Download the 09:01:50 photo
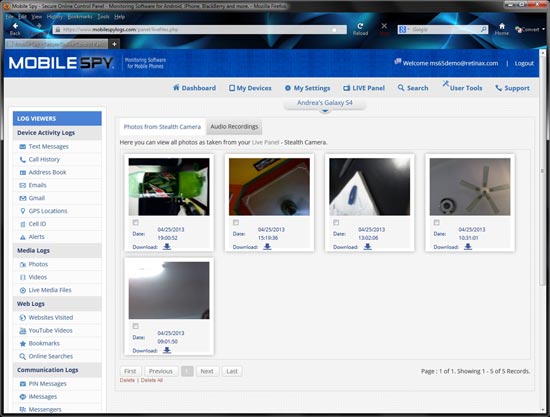This screenshot has width=550, height=417. click(167, 350)
